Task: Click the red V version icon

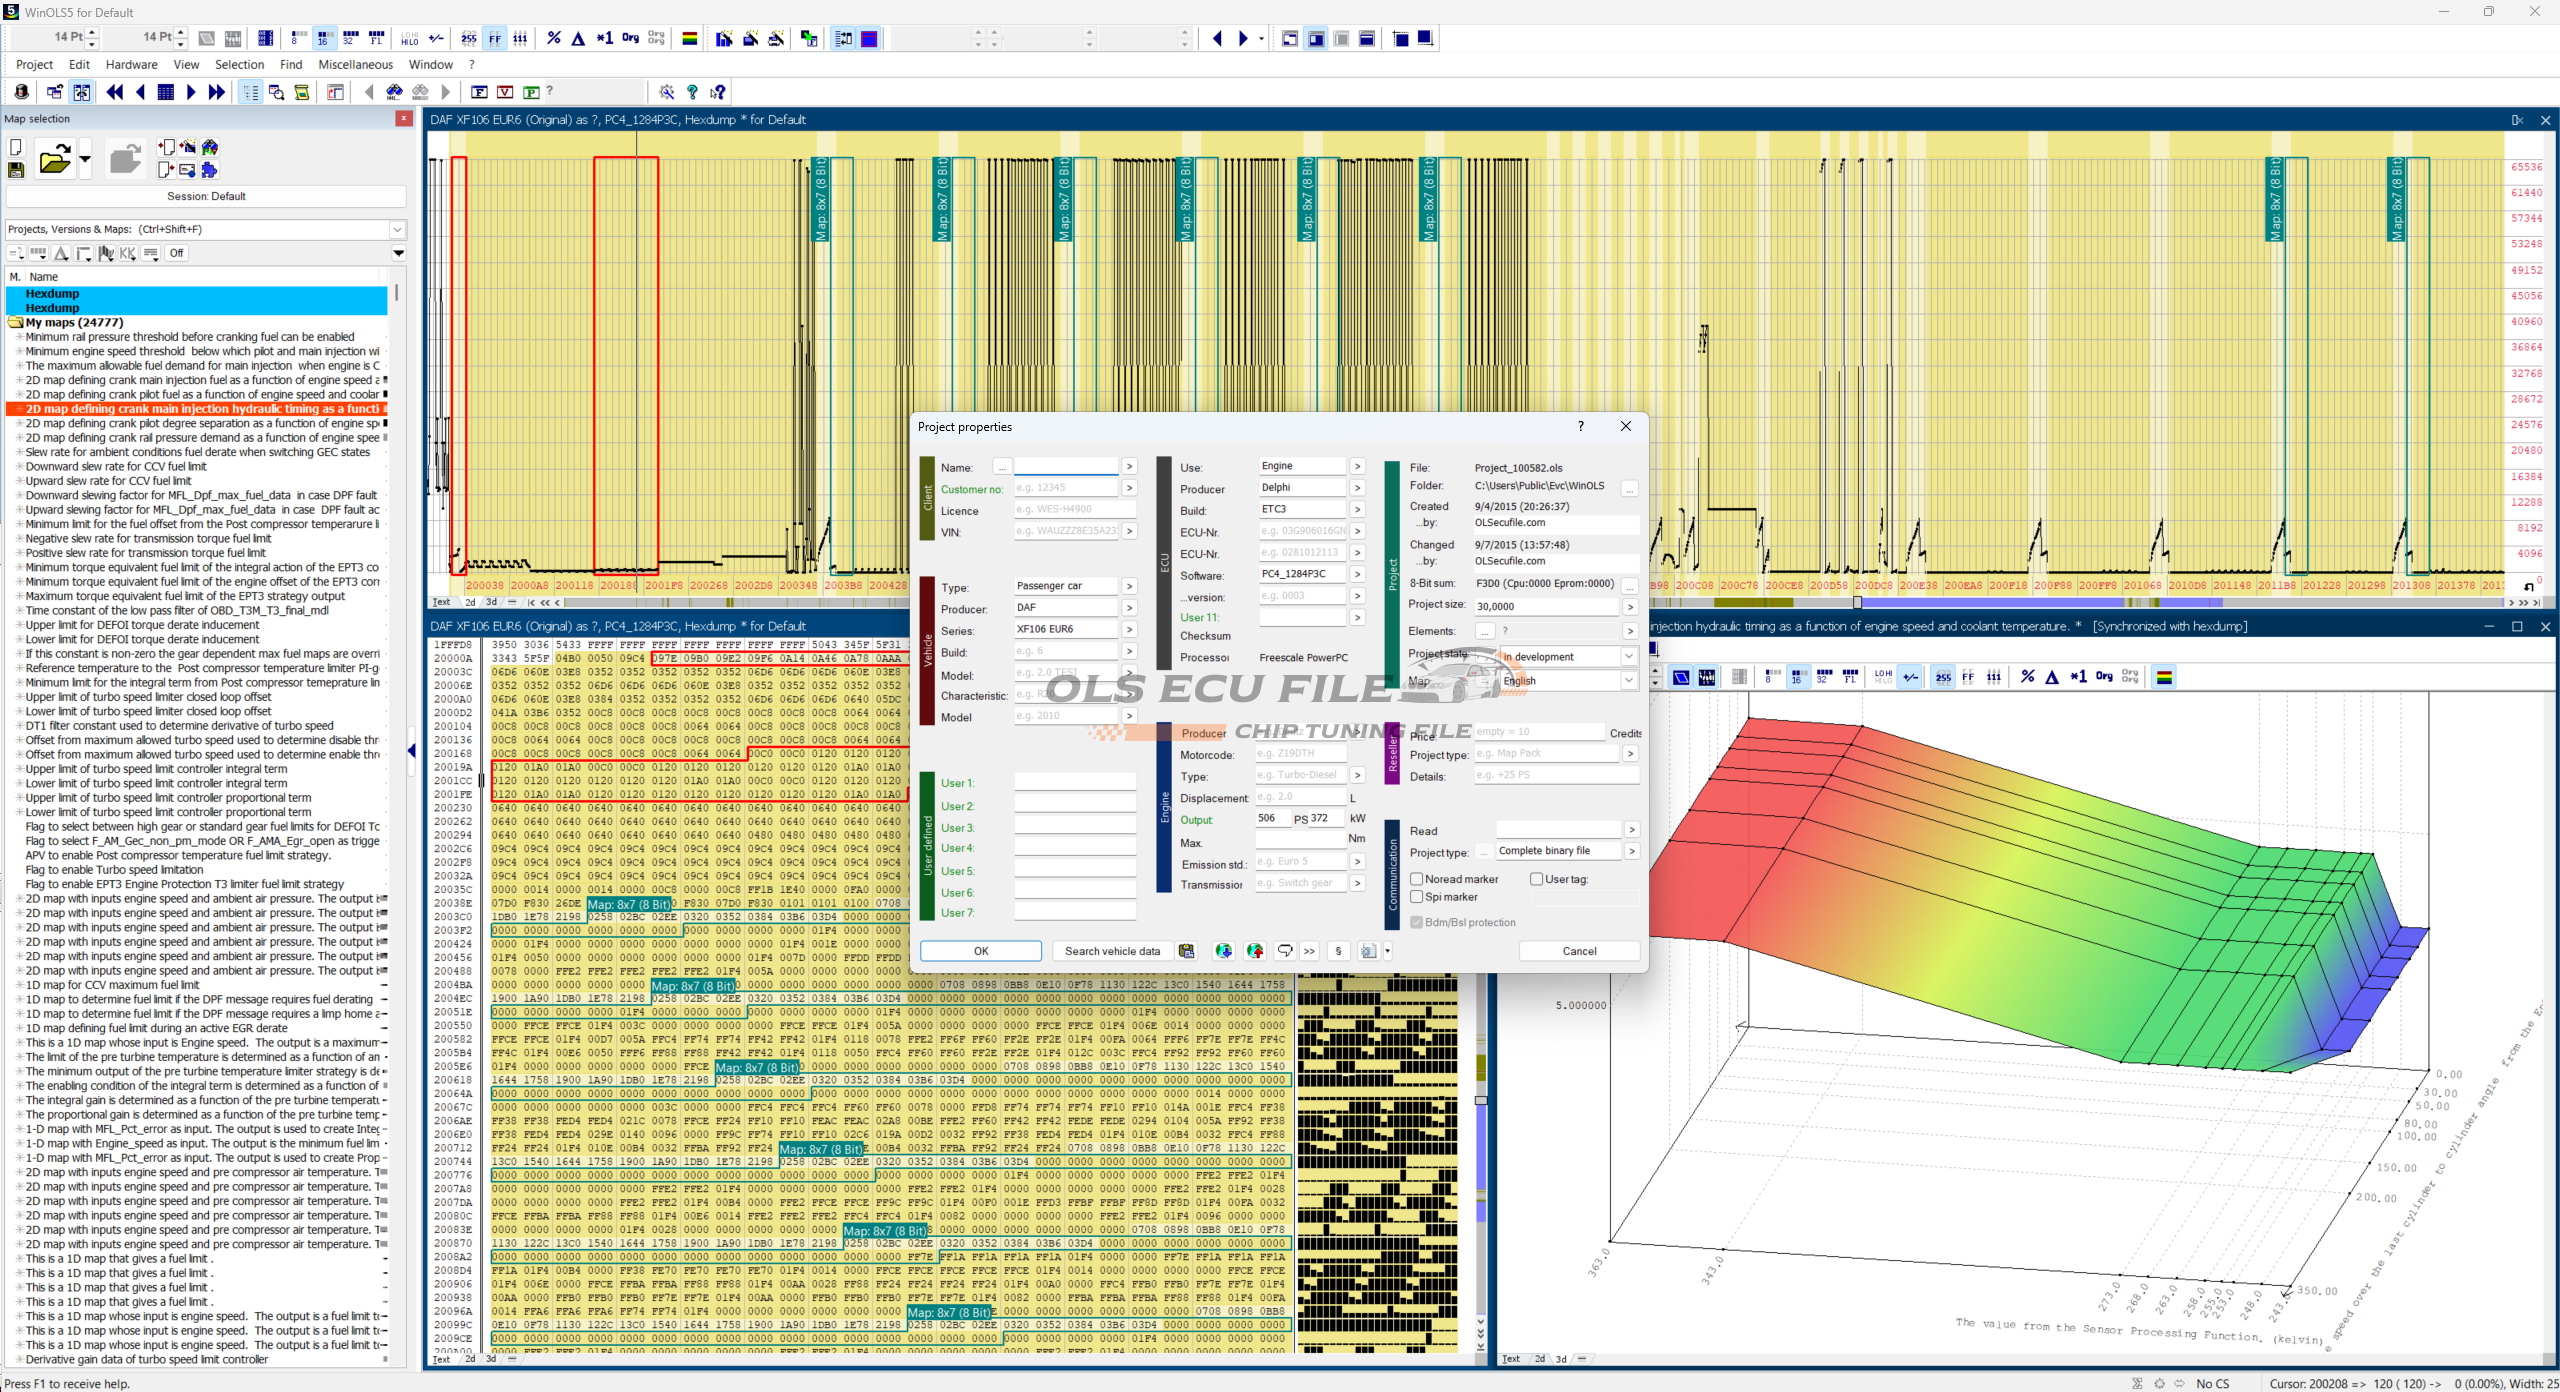Action: tap(505, 92)
